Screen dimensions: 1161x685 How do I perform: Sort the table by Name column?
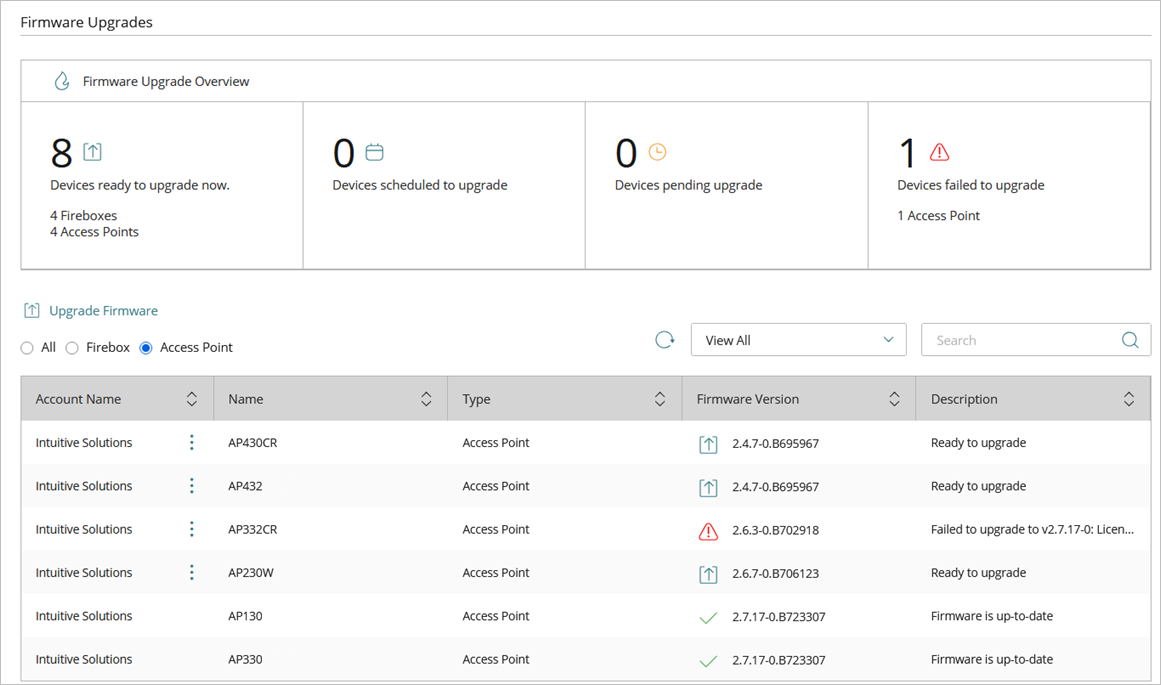click(x=425, y=398)
